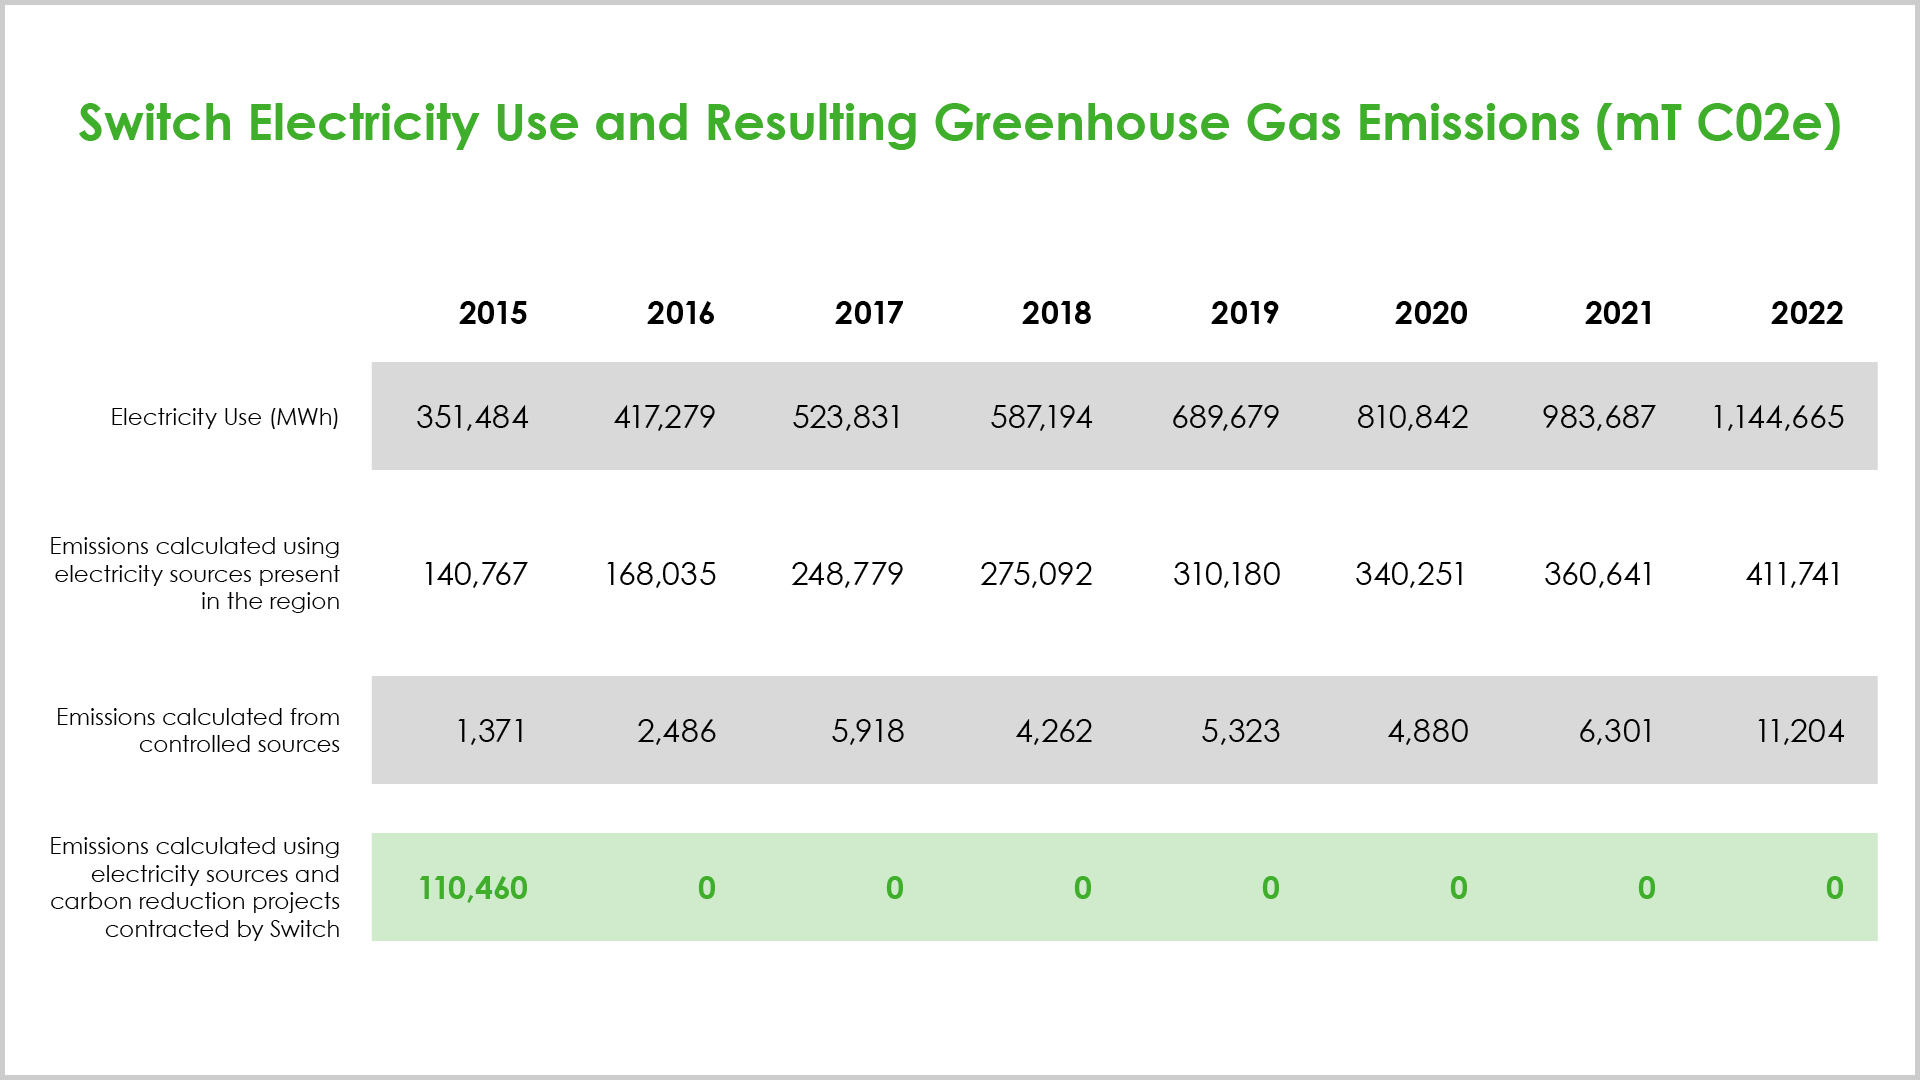Select regional emissions value 340,251
1920x1080 pixels.
coord(1411,574)
